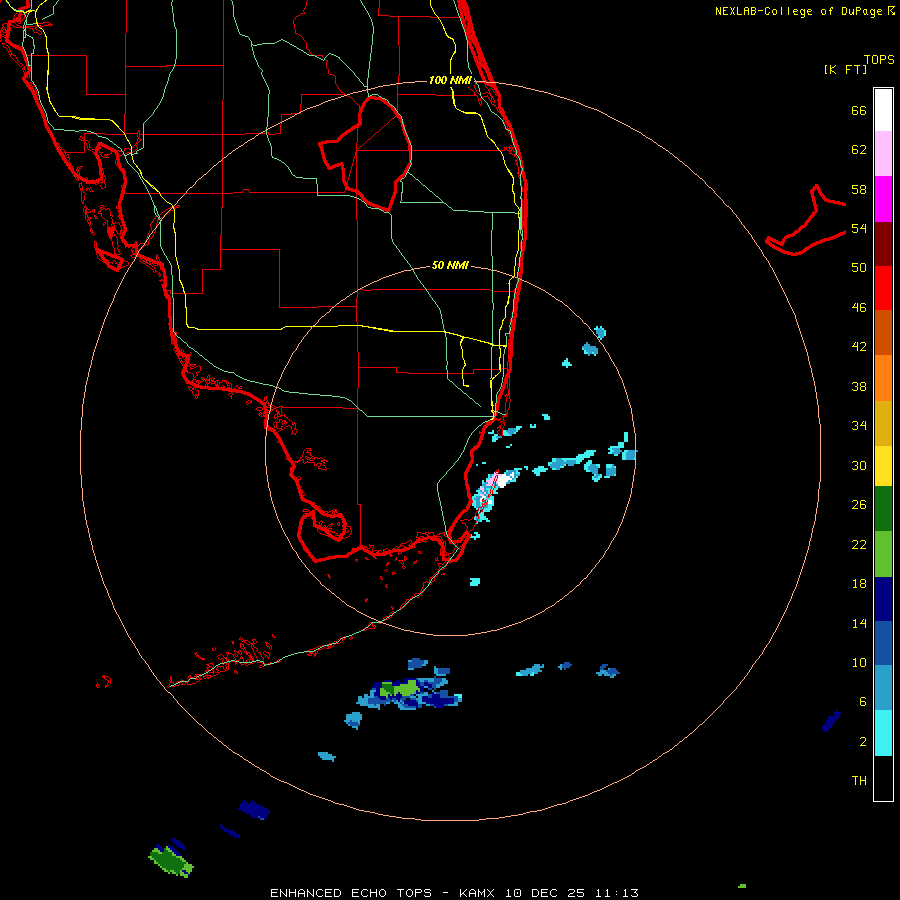Image resolution: width=900 pixels, height=900 pixels.
Task: Click the 50 NMI range ring label
Action: coord(450,265)
